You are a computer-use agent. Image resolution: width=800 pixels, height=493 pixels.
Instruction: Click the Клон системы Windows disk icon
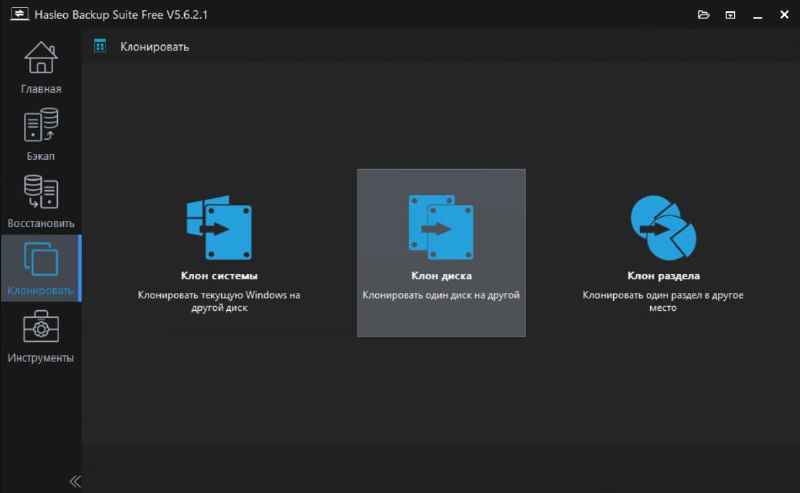218,227
